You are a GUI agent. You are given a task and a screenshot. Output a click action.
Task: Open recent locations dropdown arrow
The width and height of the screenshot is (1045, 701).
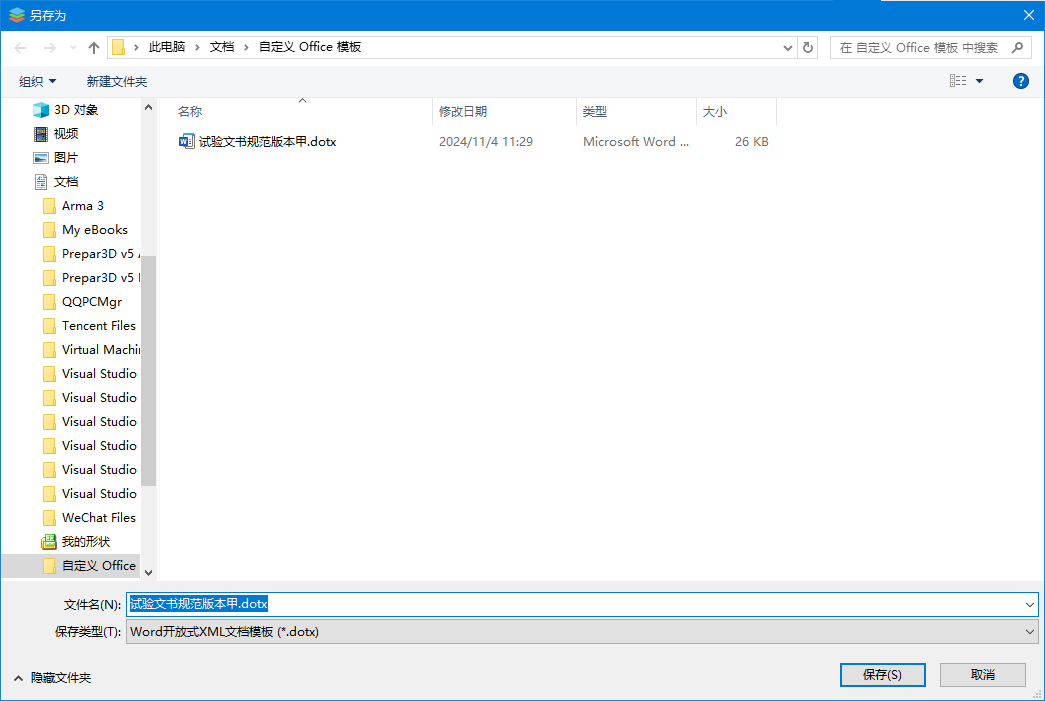(73, 47)
